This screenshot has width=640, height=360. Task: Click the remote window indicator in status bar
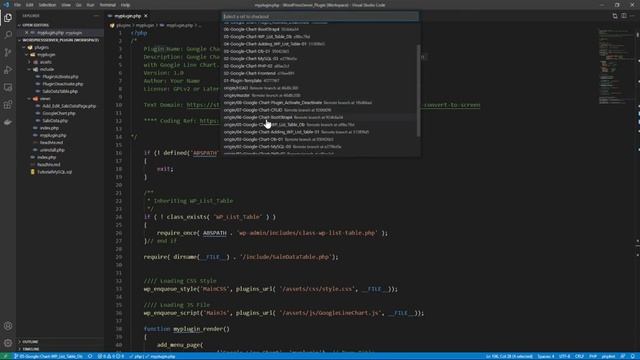tap(5, 356)
